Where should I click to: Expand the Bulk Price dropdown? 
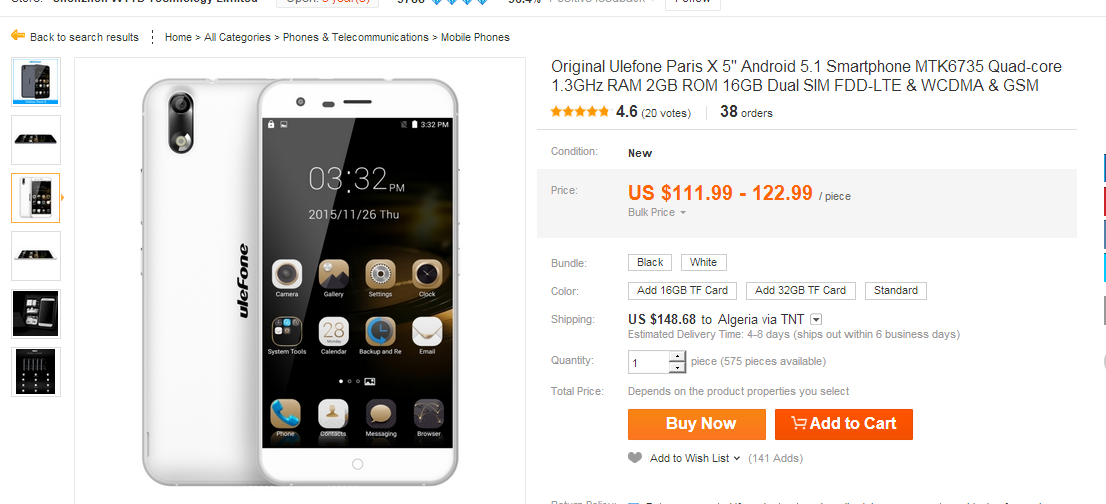coord(657,212)
